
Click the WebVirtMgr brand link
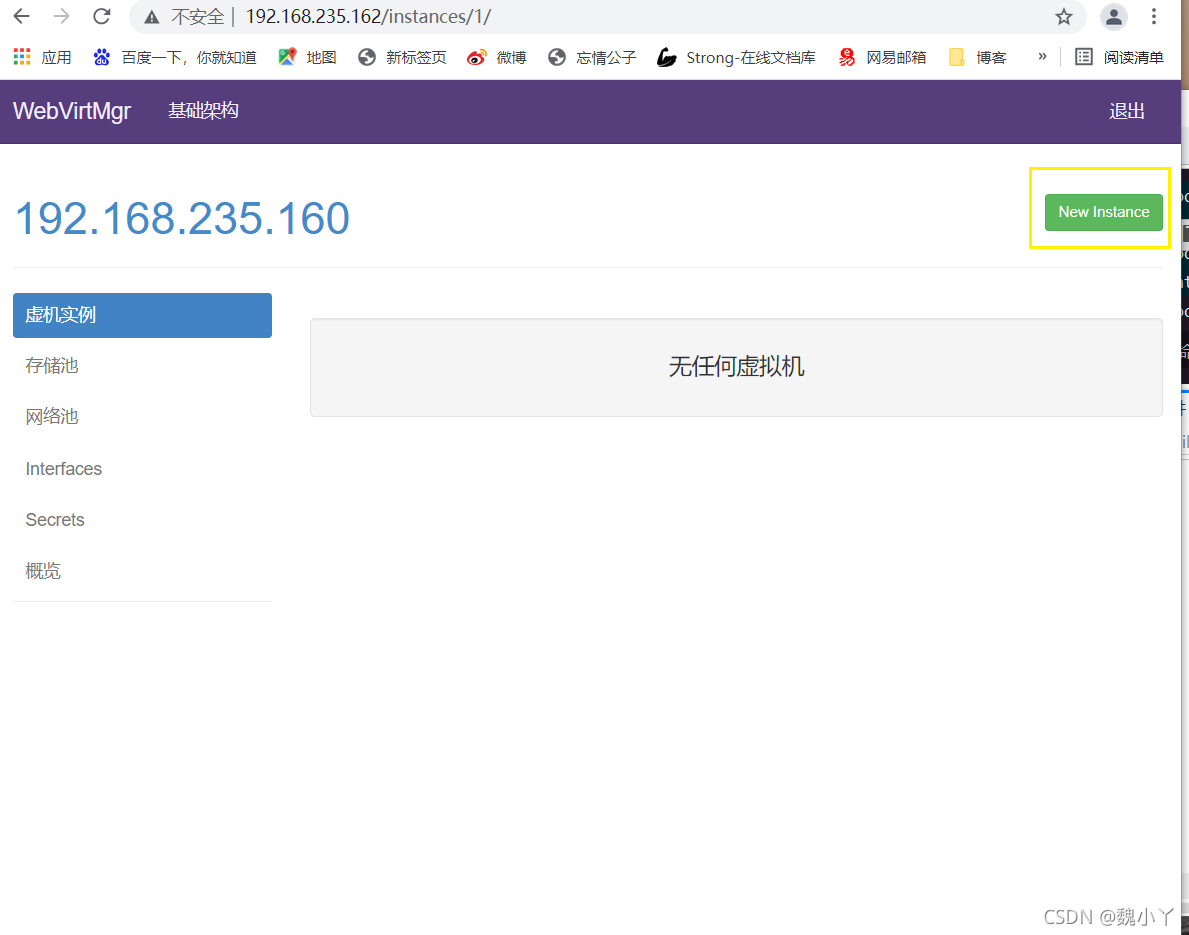[72, 111]
